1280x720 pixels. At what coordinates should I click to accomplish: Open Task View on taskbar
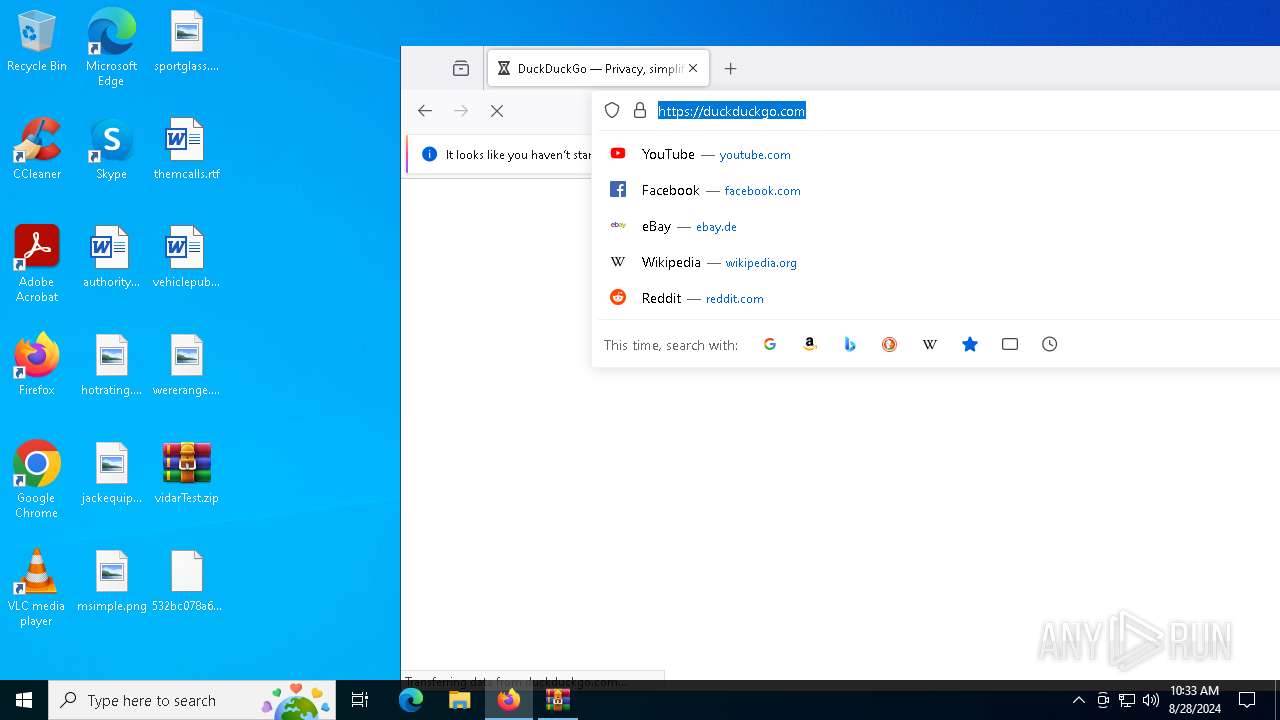coord(360,700)
